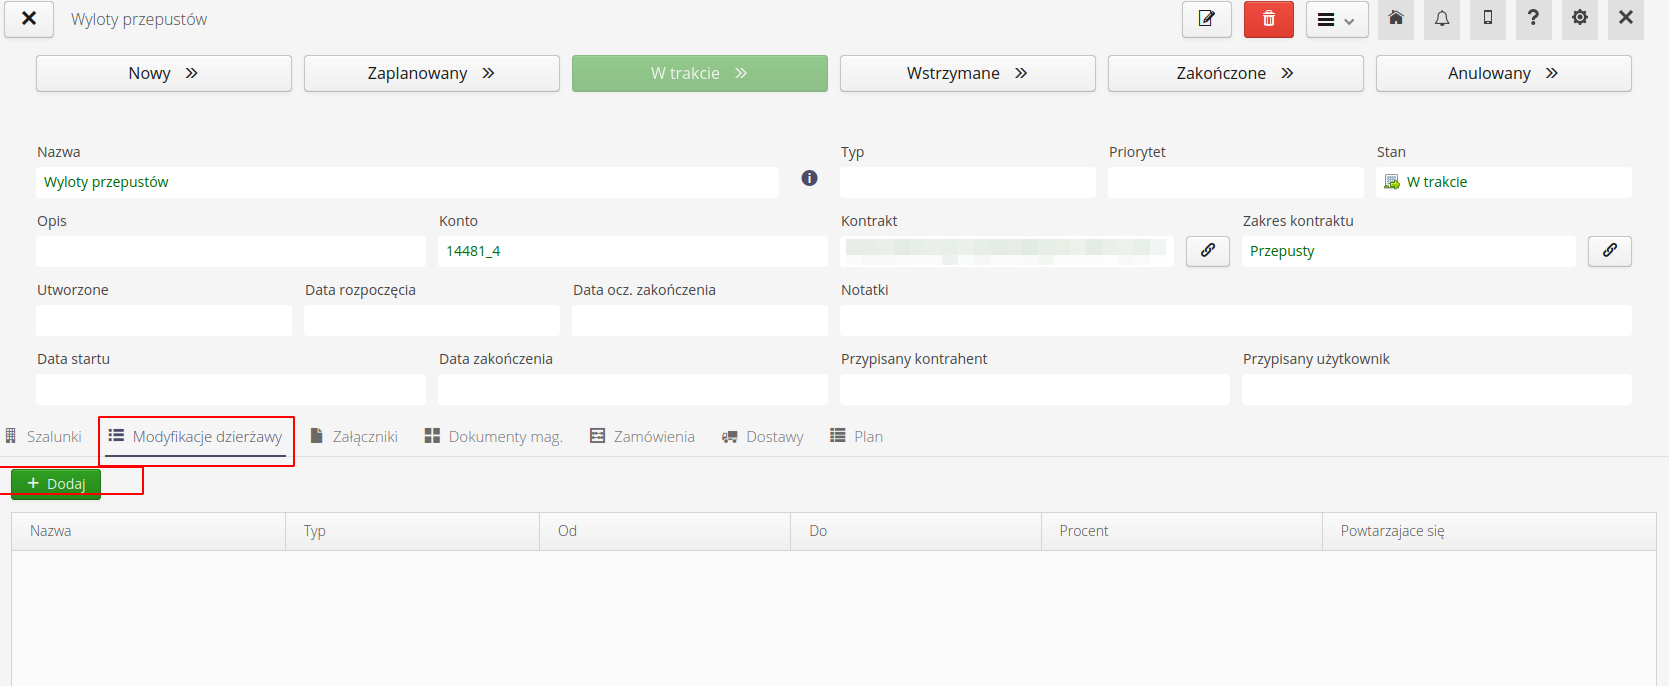1669x686 pixels.
Task: Click the mobile device icon
Action: pos(1488,19)
